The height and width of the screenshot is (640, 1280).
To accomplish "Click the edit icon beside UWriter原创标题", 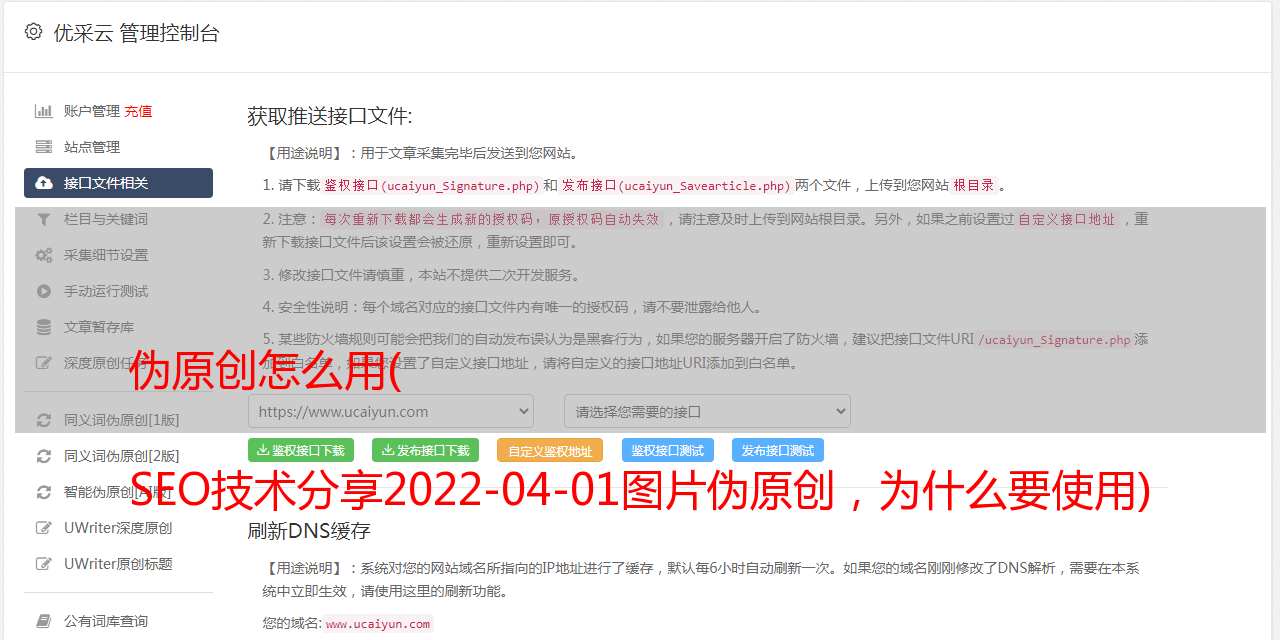I will tap(44, 564).
